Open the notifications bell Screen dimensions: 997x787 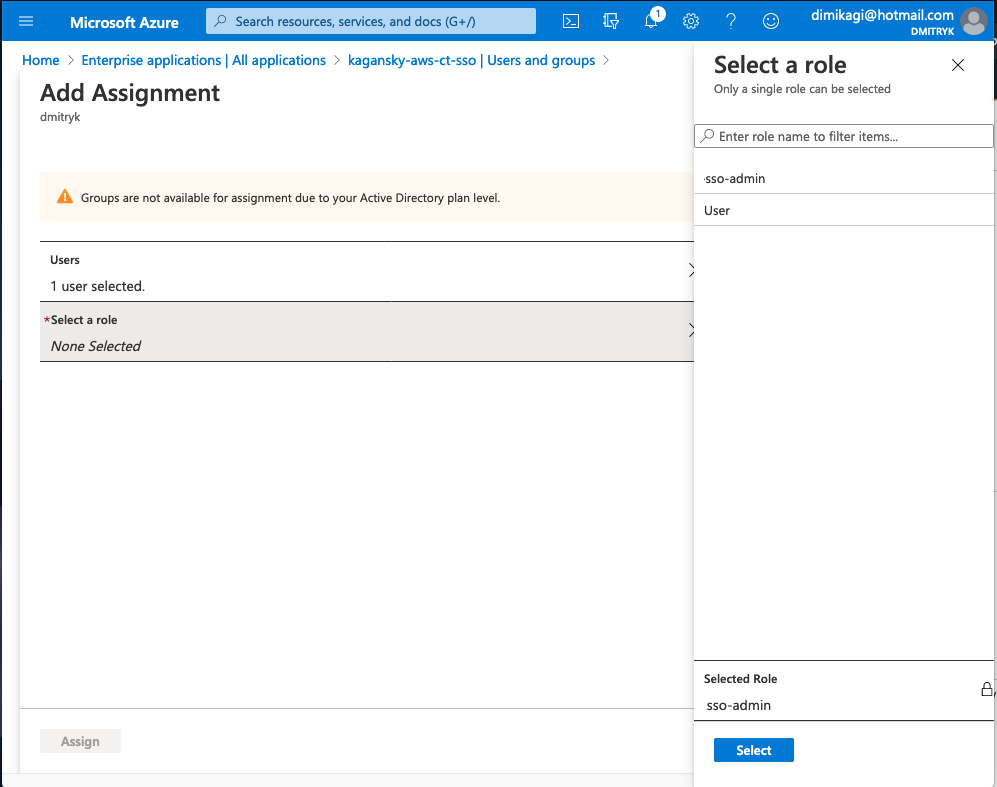[x=652, y=21]
